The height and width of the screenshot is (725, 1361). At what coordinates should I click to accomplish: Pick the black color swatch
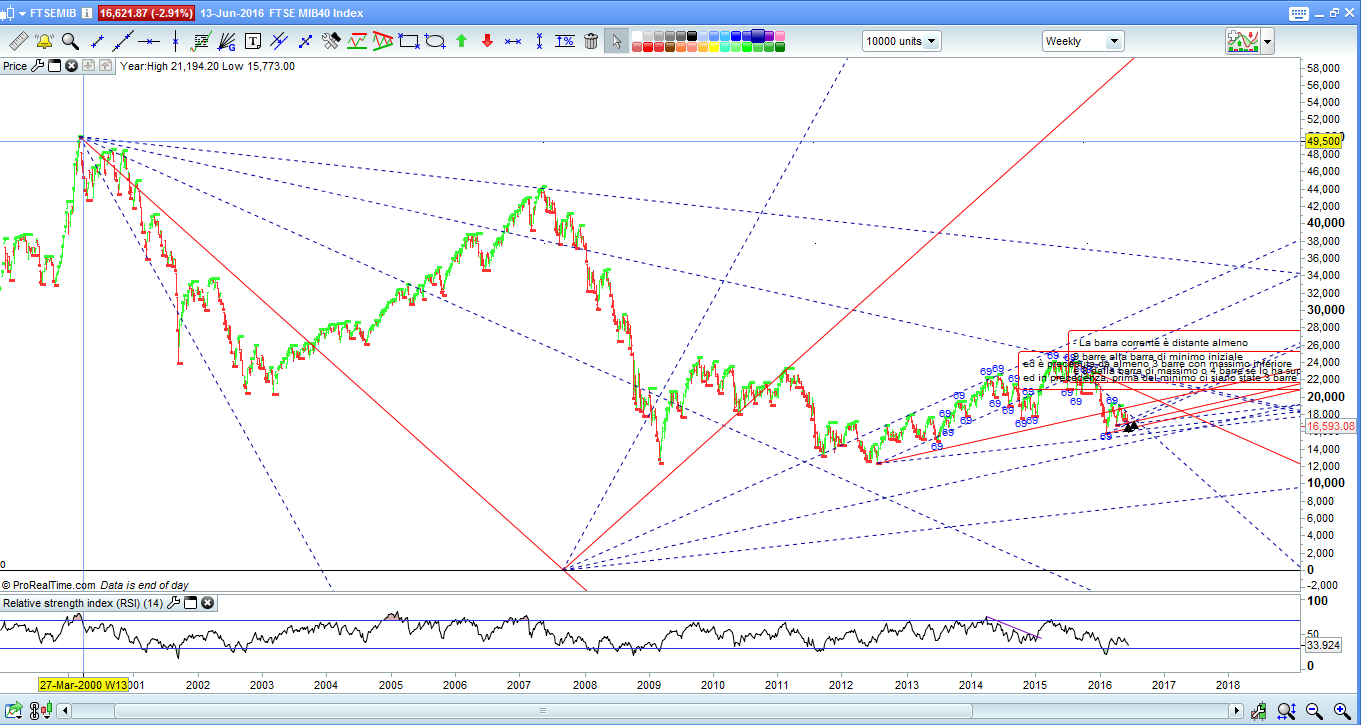point(692,36)
